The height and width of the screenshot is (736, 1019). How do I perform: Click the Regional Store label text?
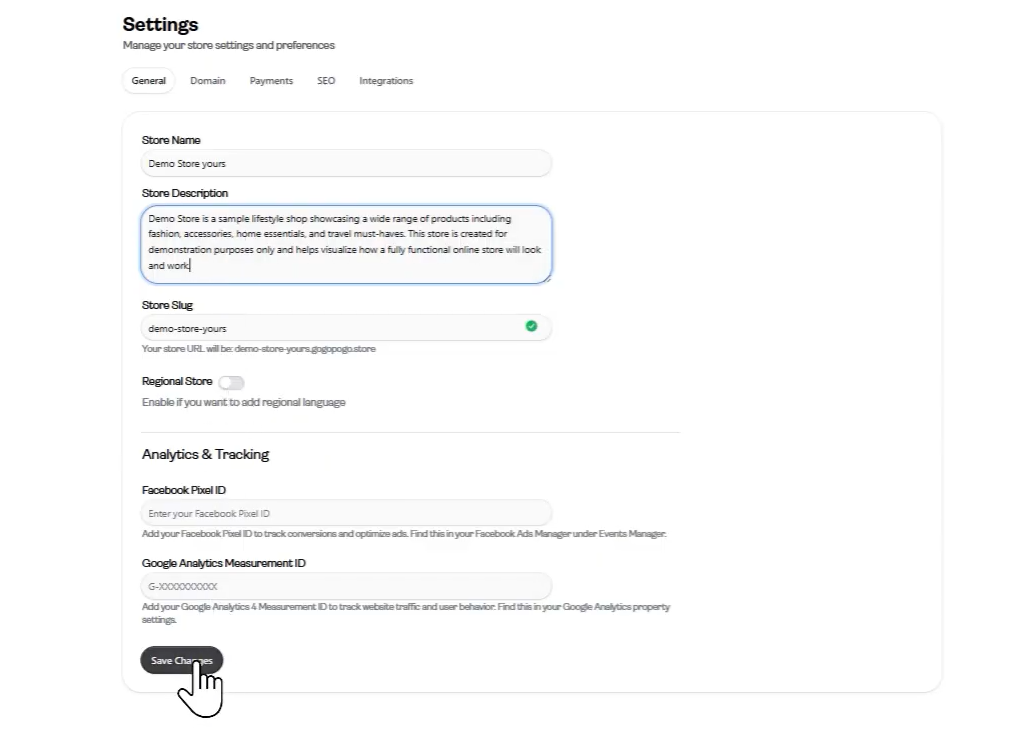177,381
